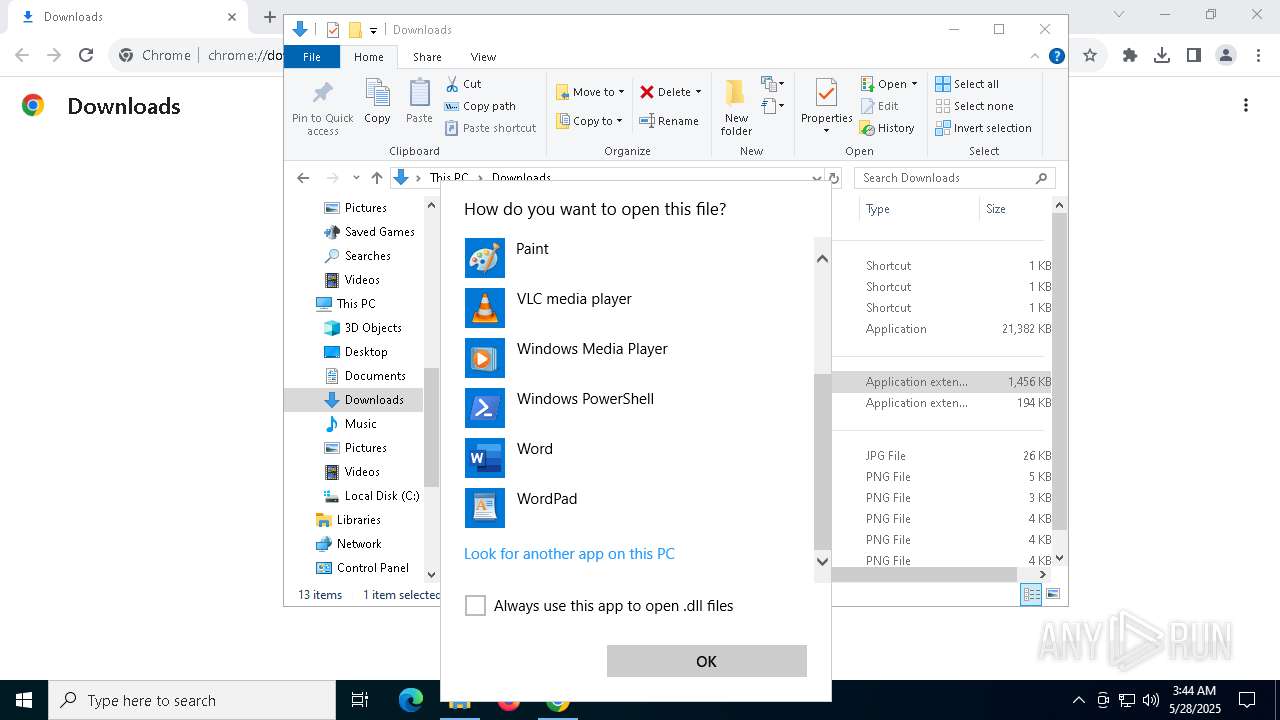The height and width of the screenshot is (720, 1280).
Task: Switch to Share ribbon tab
Action: pos(427,57)
